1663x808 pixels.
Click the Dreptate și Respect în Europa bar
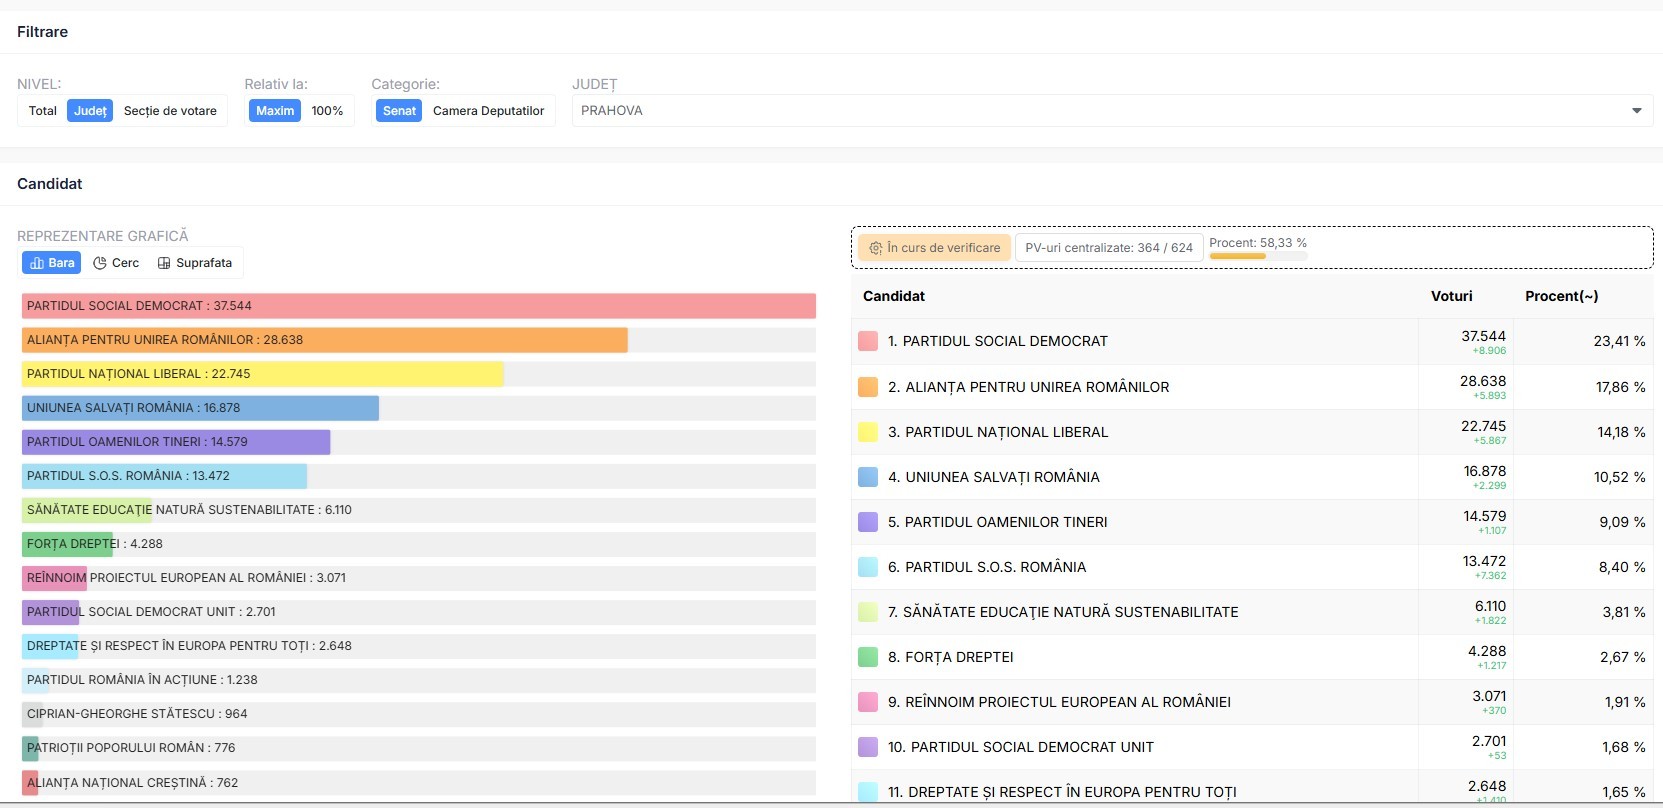click(50, 646)
